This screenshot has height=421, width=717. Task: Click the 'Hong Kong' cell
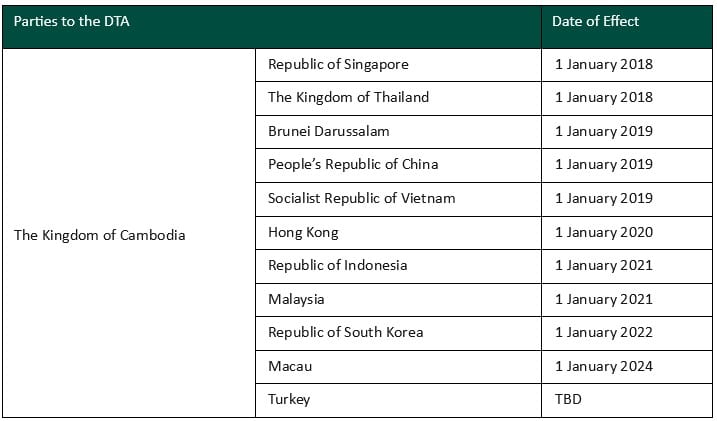[398, 233]
